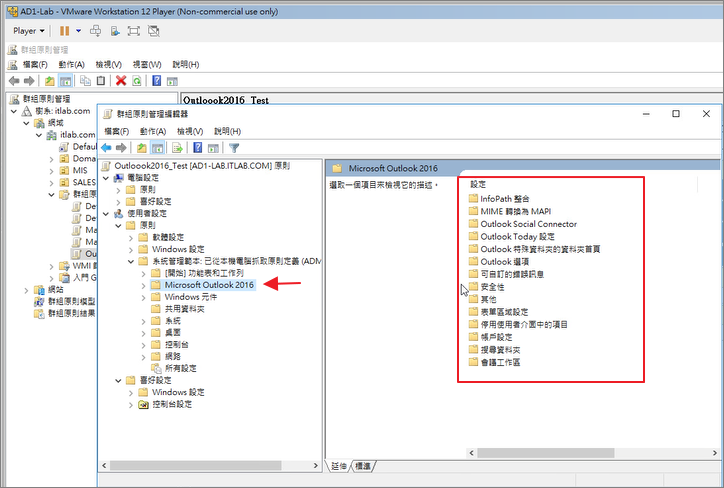The height and width of the screenshot is (488, 724).
Task: Expand the 網路 node in editor tree
Action: coord(144,357)
